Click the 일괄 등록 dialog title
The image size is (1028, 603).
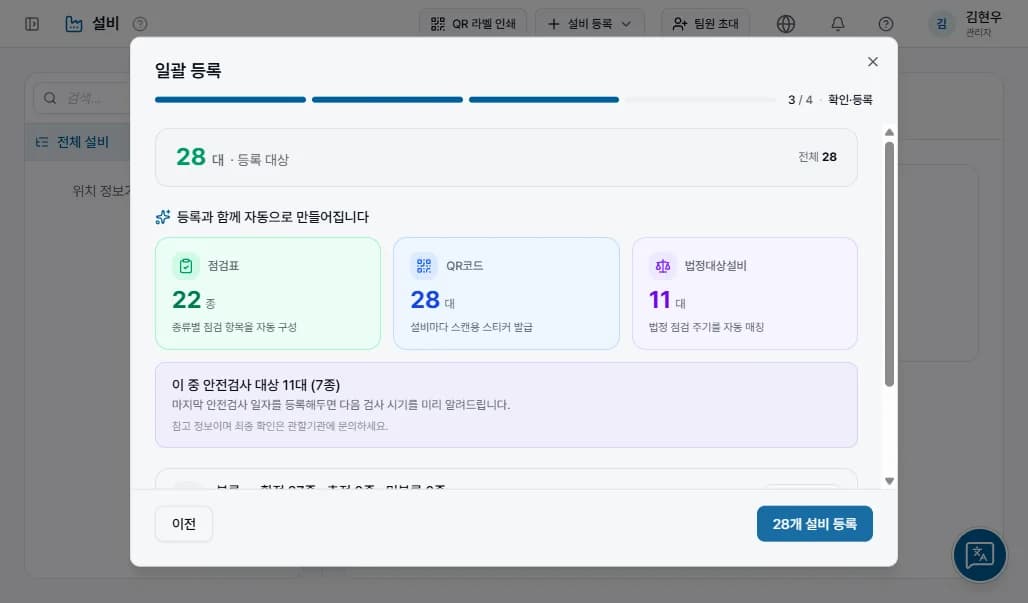pyautogui.click(x=188, y=70)
